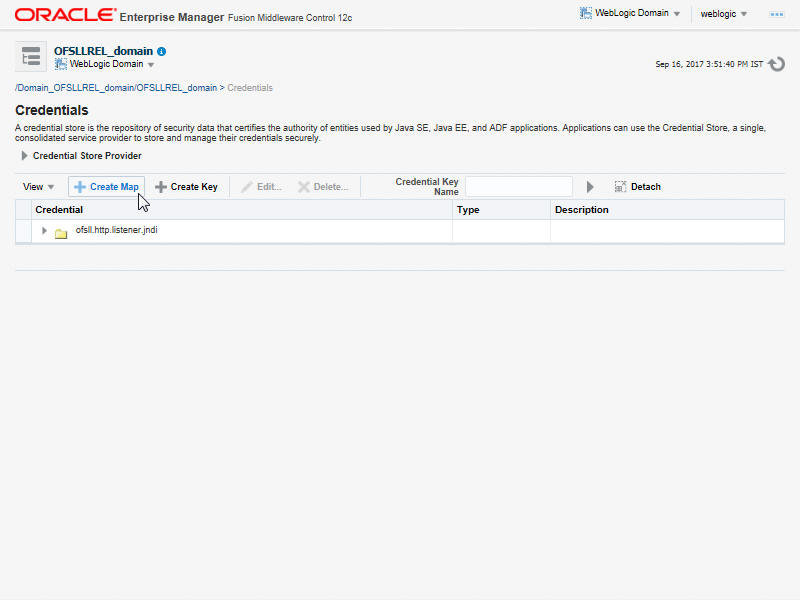This screenshot has height=600, width=800.
Task: Click the OFSLLREL_domain title text
Action: tap(104, 51)
